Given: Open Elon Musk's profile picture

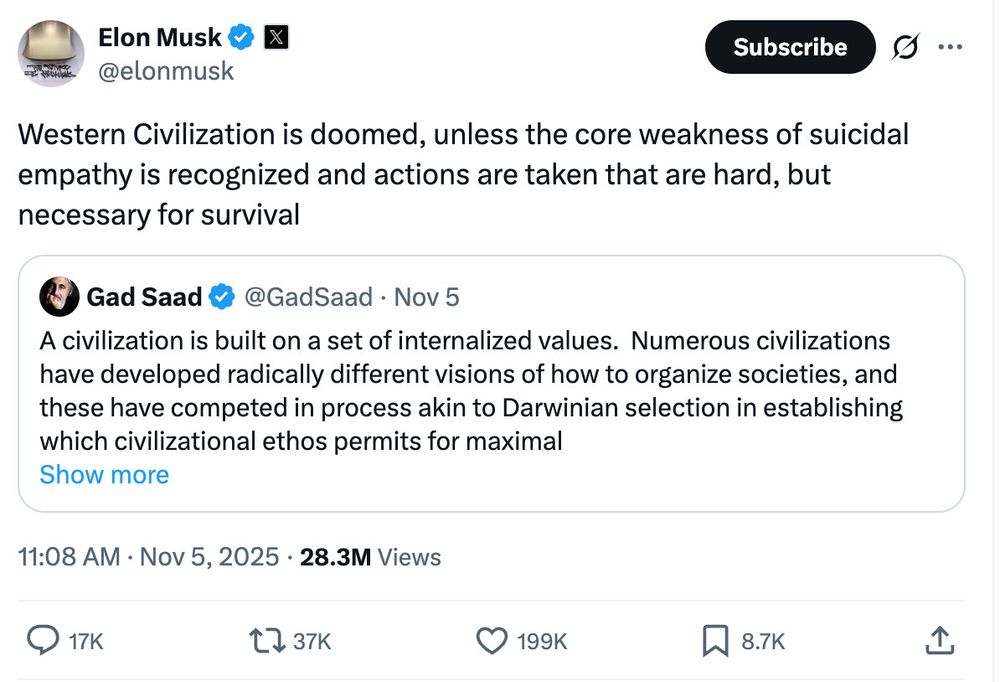Looking at the screenshot, I should [x=51, y=53].
